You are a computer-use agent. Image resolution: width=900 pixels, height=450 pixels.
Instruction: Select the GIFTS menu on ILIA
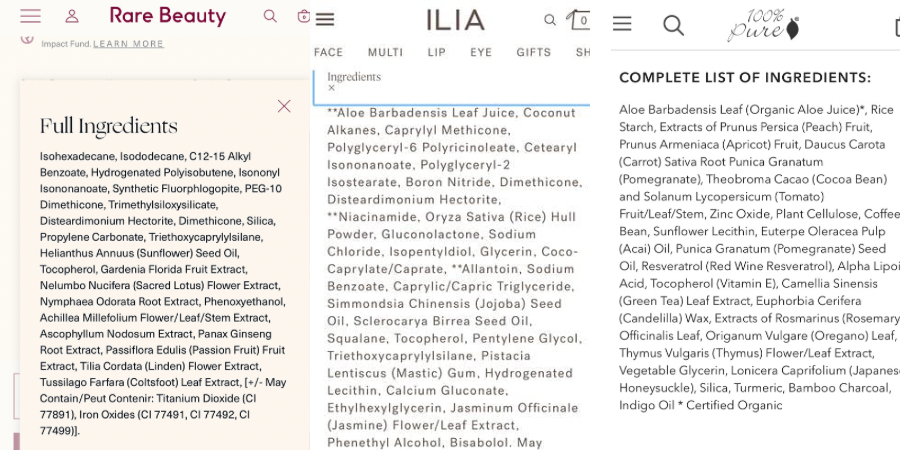point(534,52)
